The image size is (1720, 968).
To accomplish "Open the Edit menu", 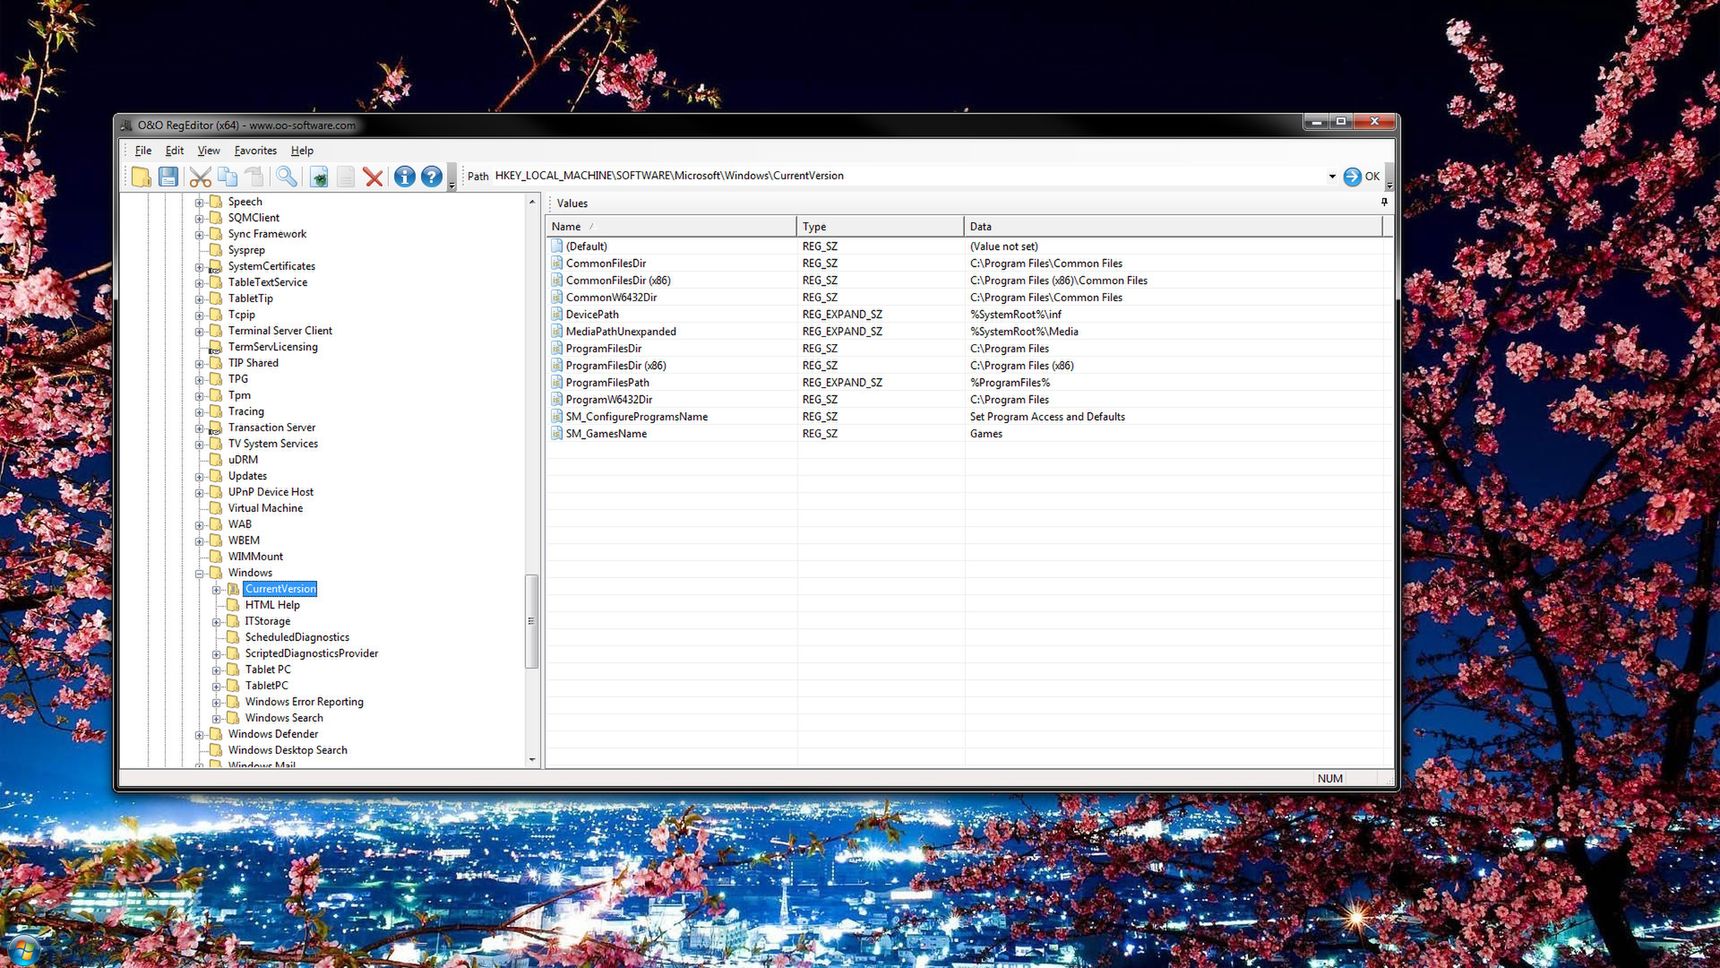I will pyautogui.click(x=174, y=151).
